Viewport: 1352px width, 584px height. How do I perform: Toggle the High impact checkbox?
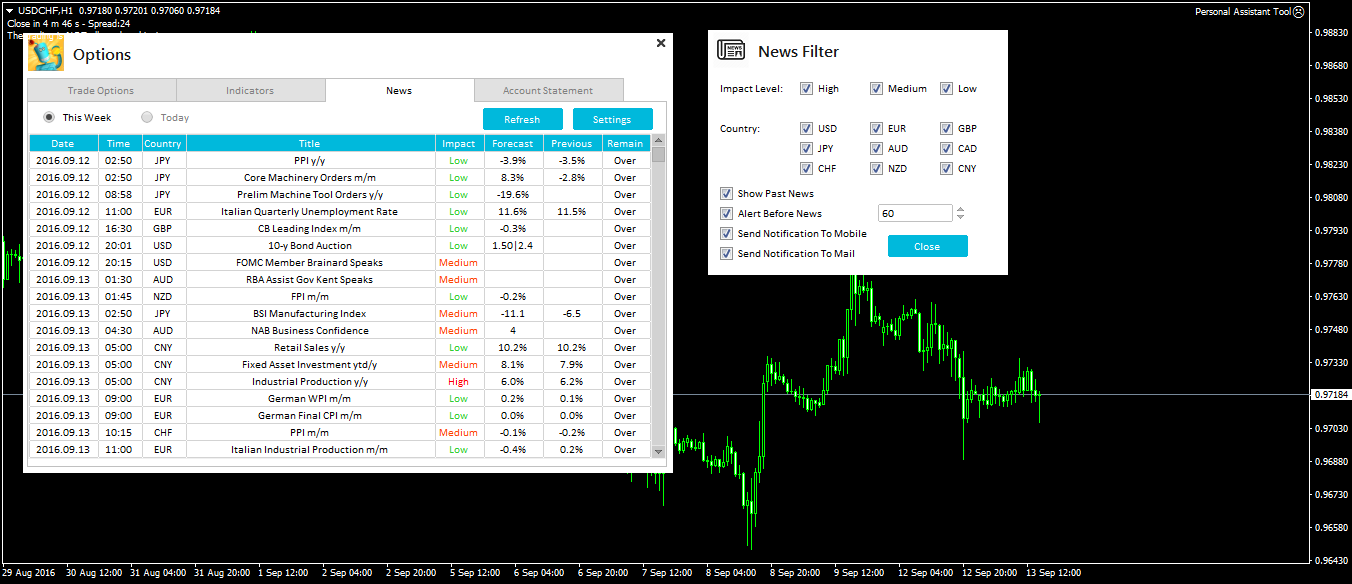click(806, 88)
